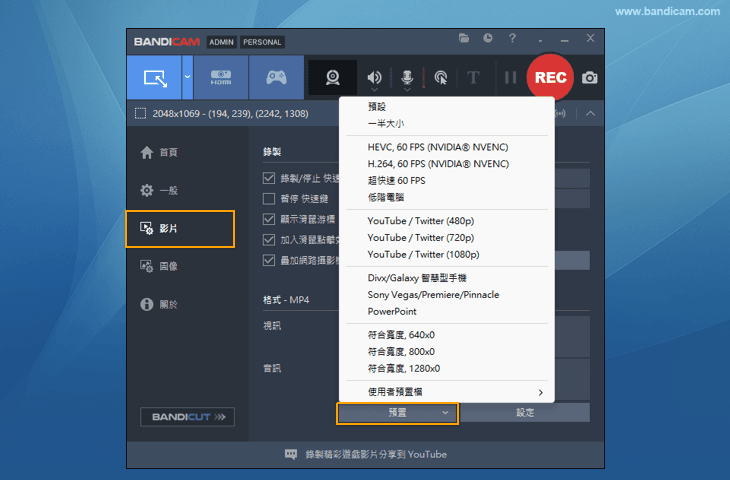Toggle the 加入滑鼠點擊效果 checkbox

269,240
